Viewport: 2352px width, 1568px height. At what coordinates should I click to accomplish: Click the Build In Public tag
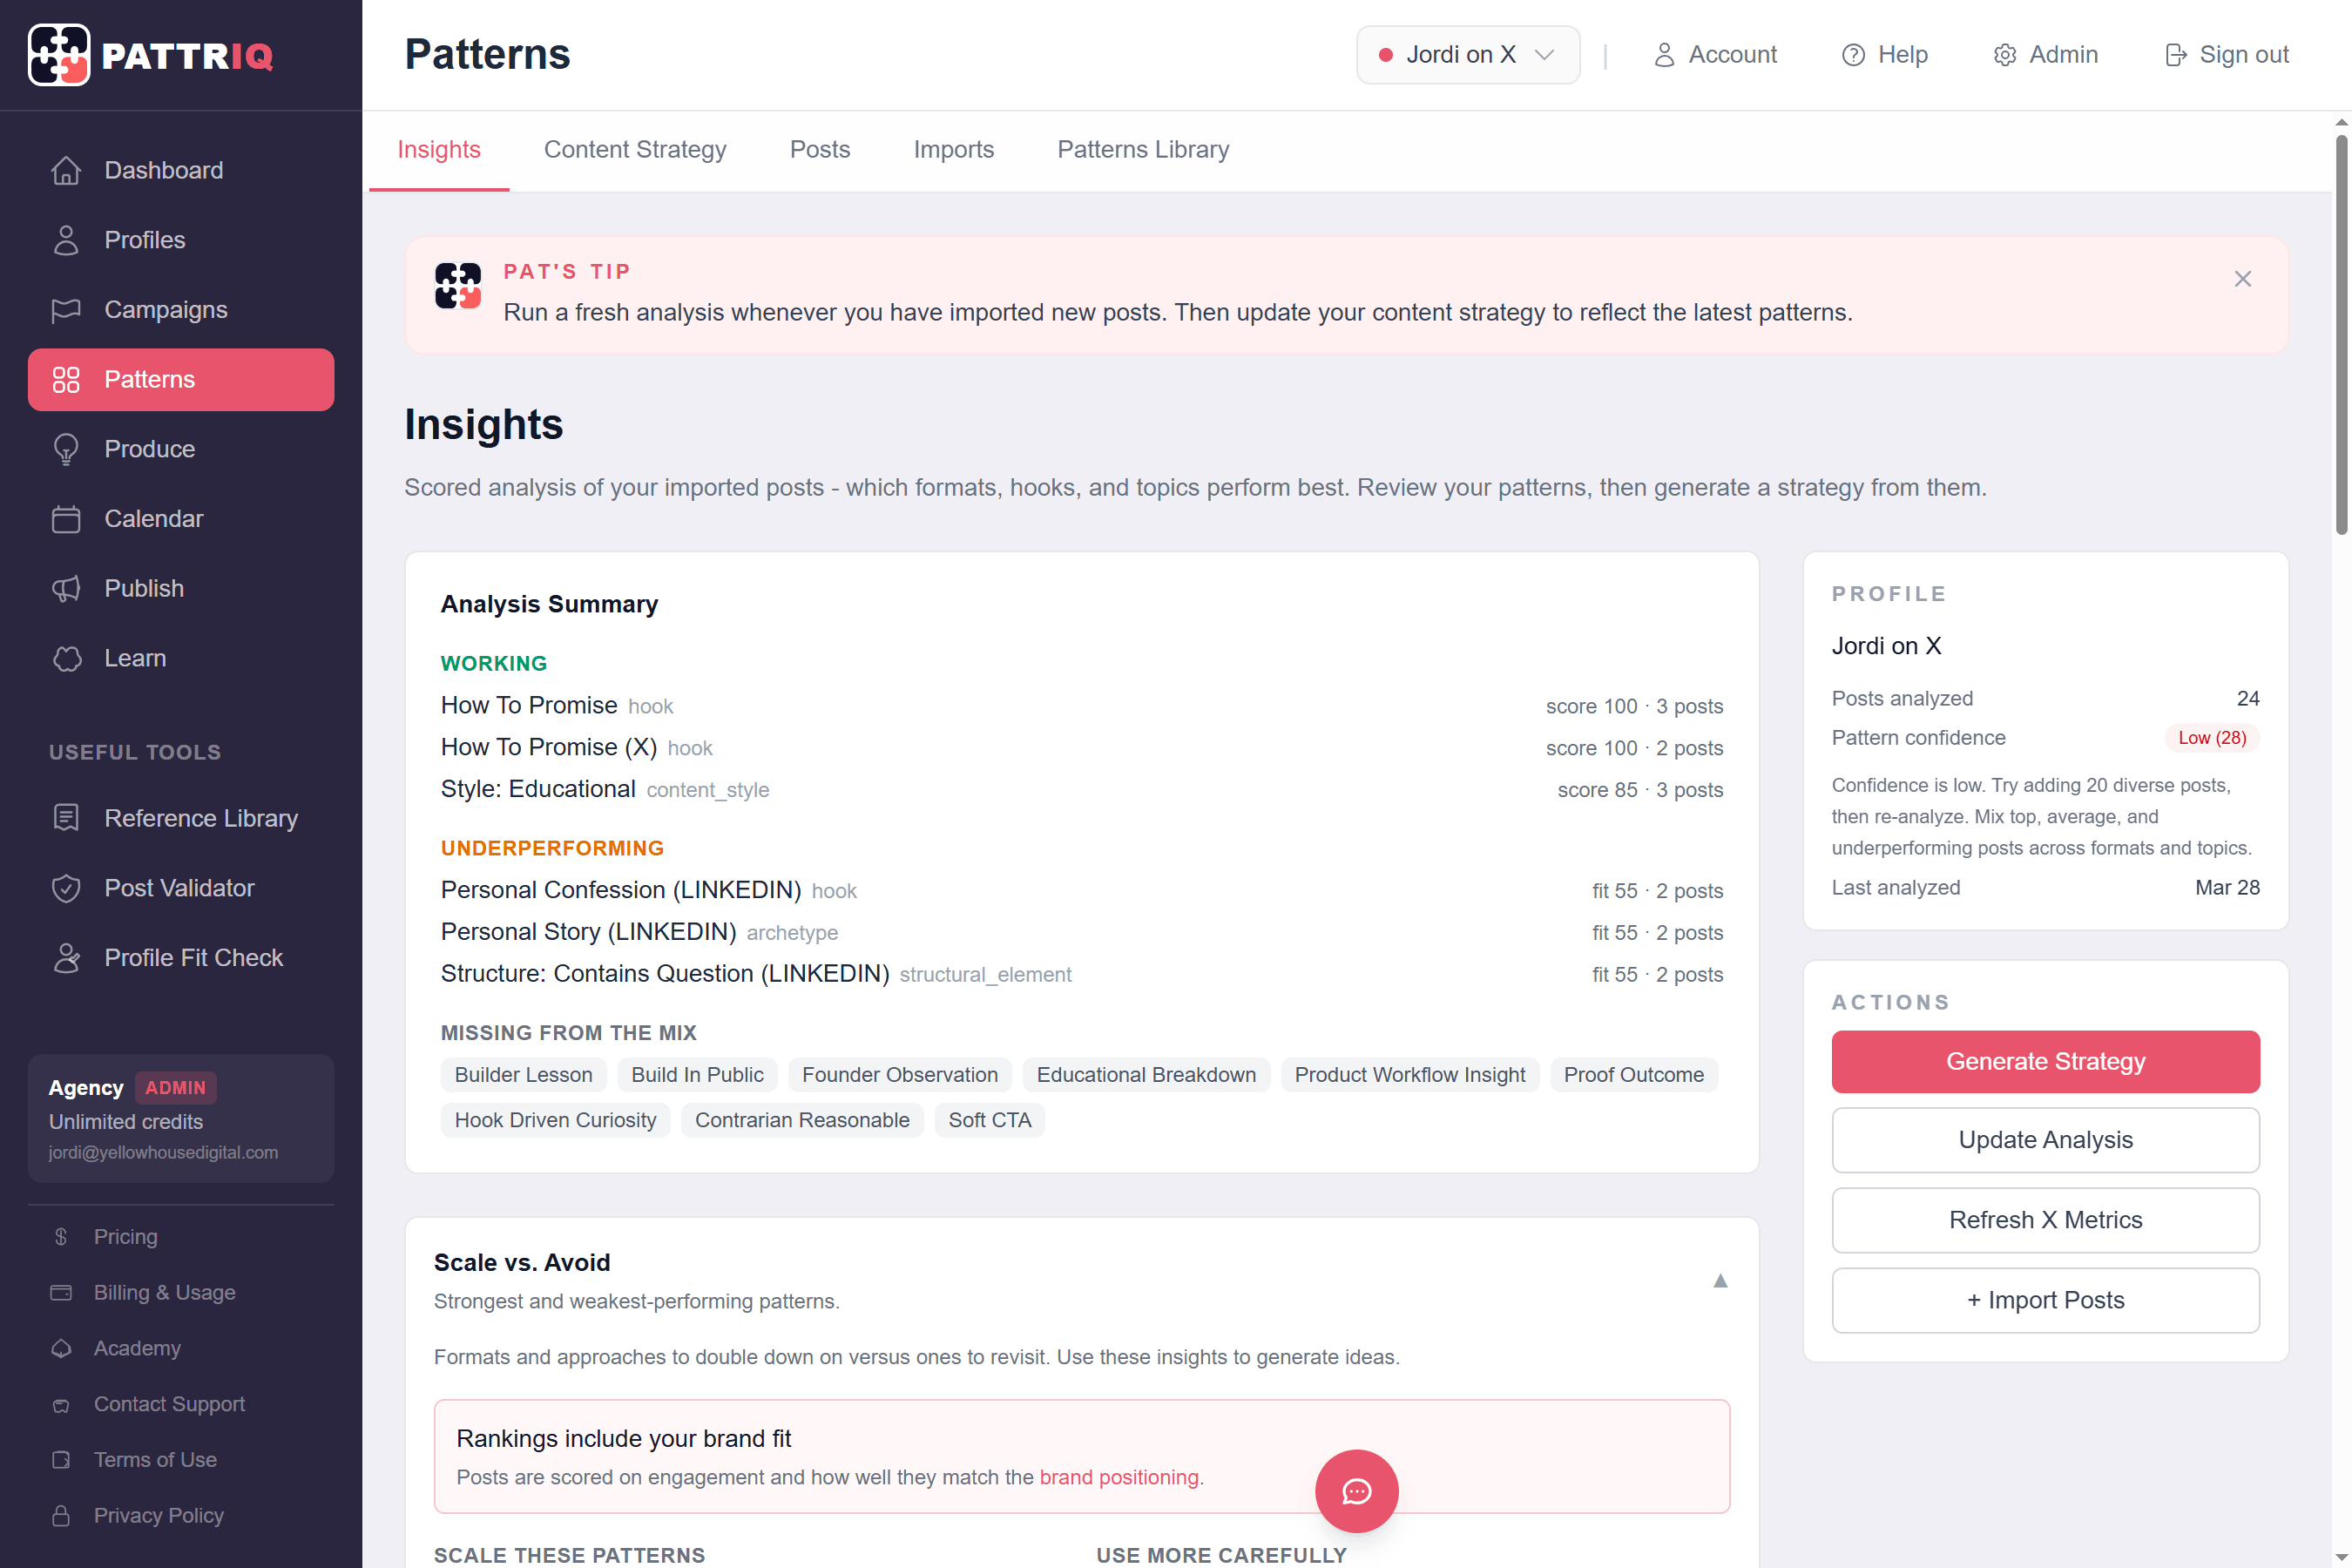pyautogui.click(x=697, y=1075)
